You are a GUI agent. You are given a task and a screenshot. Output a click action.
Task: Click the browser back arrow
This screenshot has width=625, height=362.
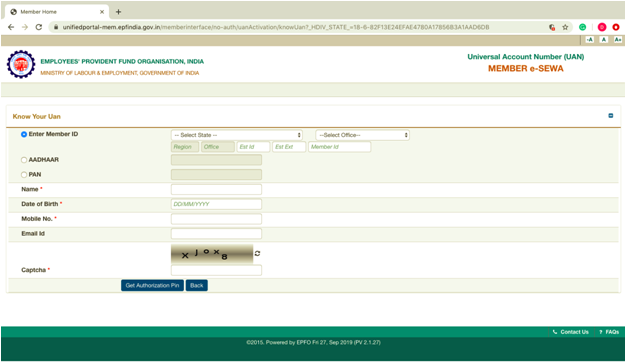point(11,27)
